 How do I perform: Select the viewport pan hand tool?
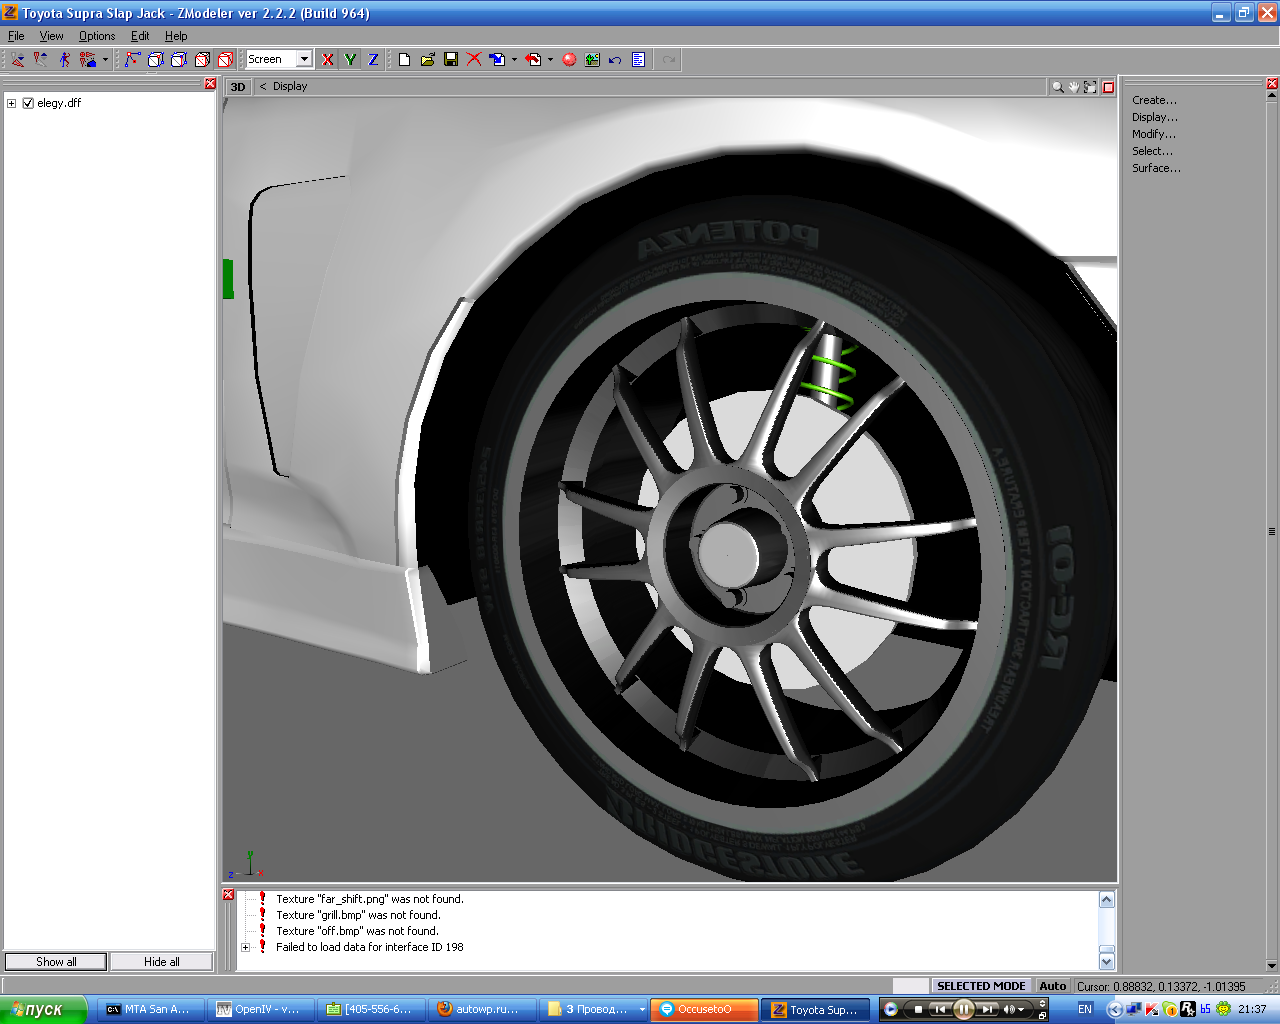tap(1074, 87)
